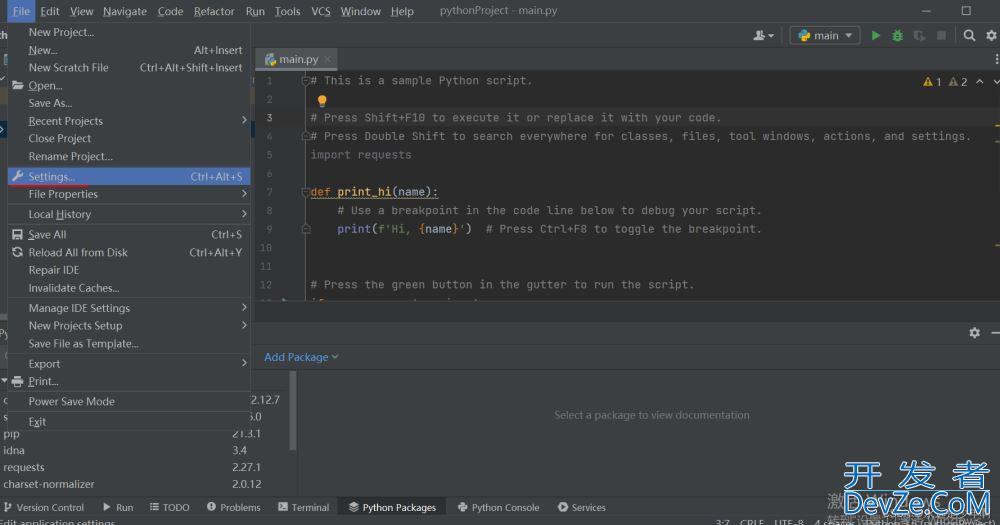1000x525 pixels.
Task: Open the Terminal tool window
Action: [304, 507]
